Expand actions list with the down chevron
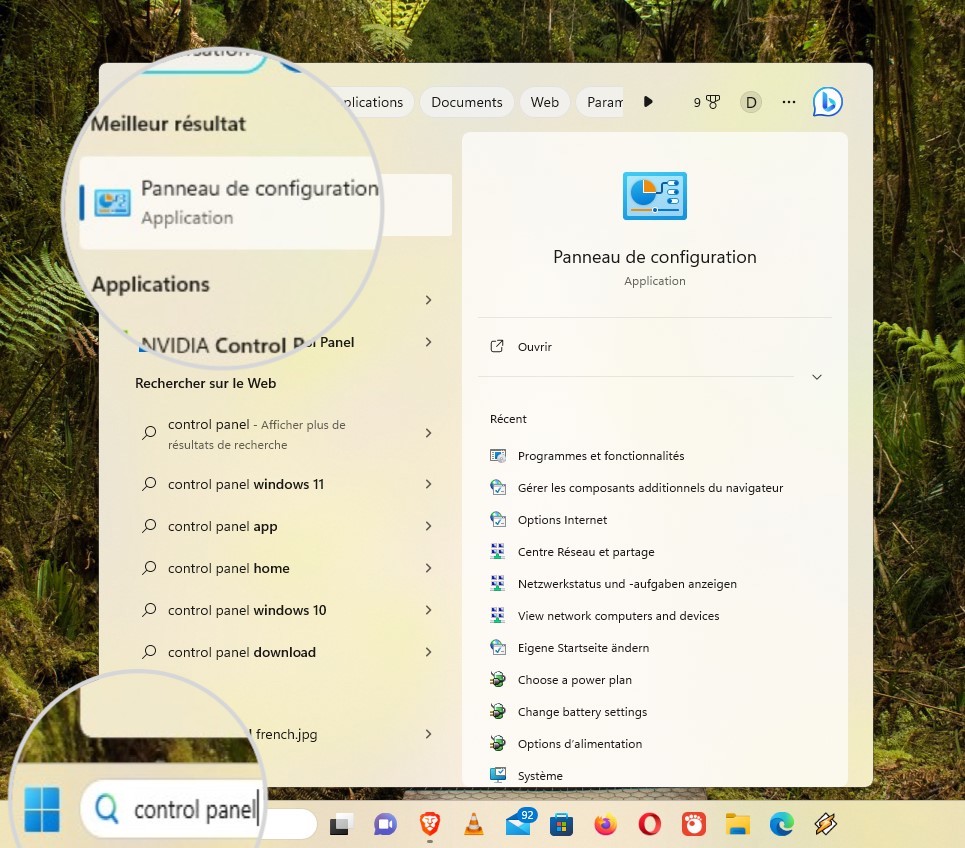The image size is (965, 848). [817, 377]
